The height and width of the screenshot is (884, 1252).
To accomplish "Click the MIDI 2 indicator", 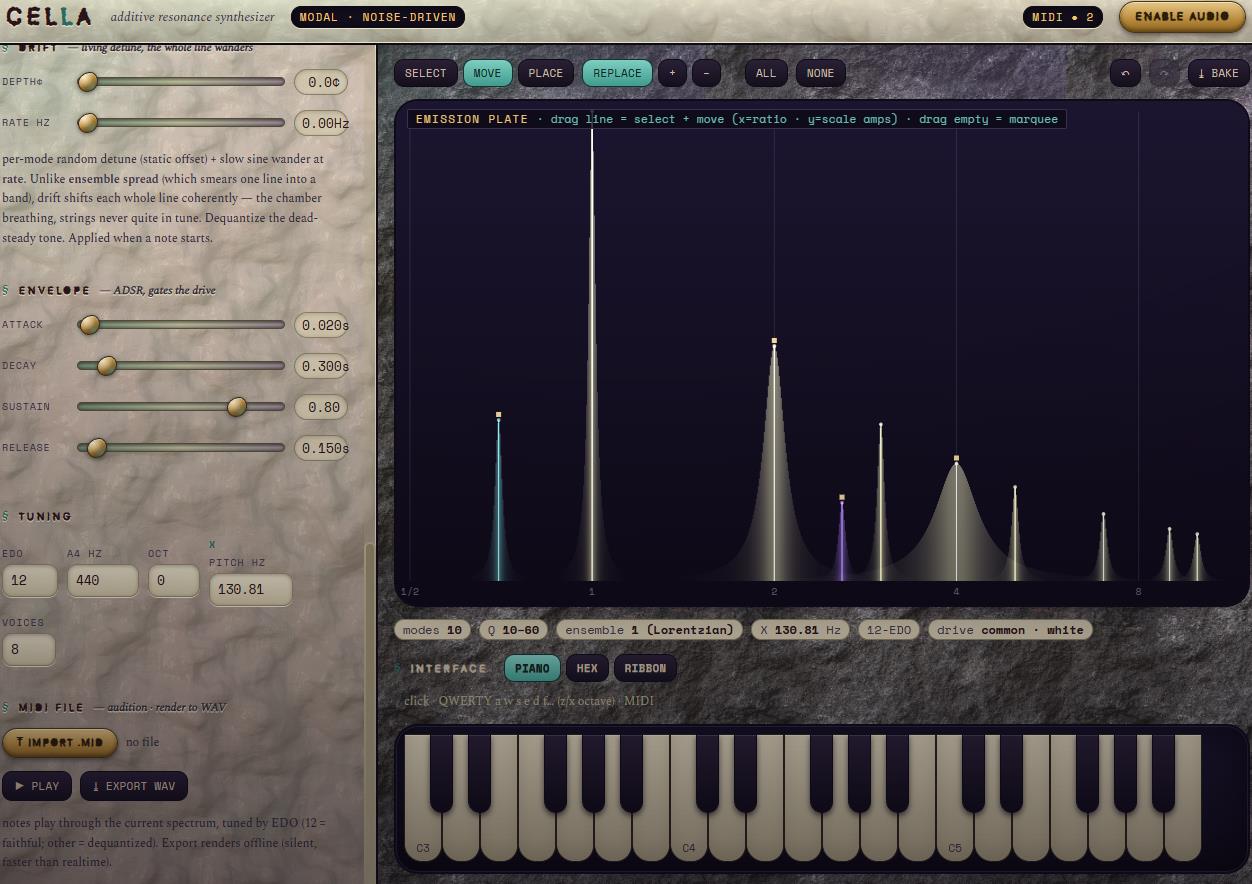I will pos(1063,17).
